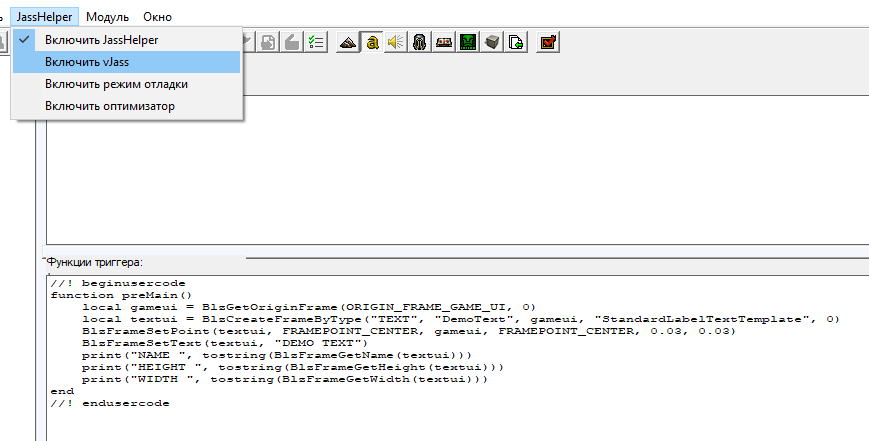Click the print "WIDTH " code line
The height and width of the screenshot is (441, 869).
tap(285, 380)
